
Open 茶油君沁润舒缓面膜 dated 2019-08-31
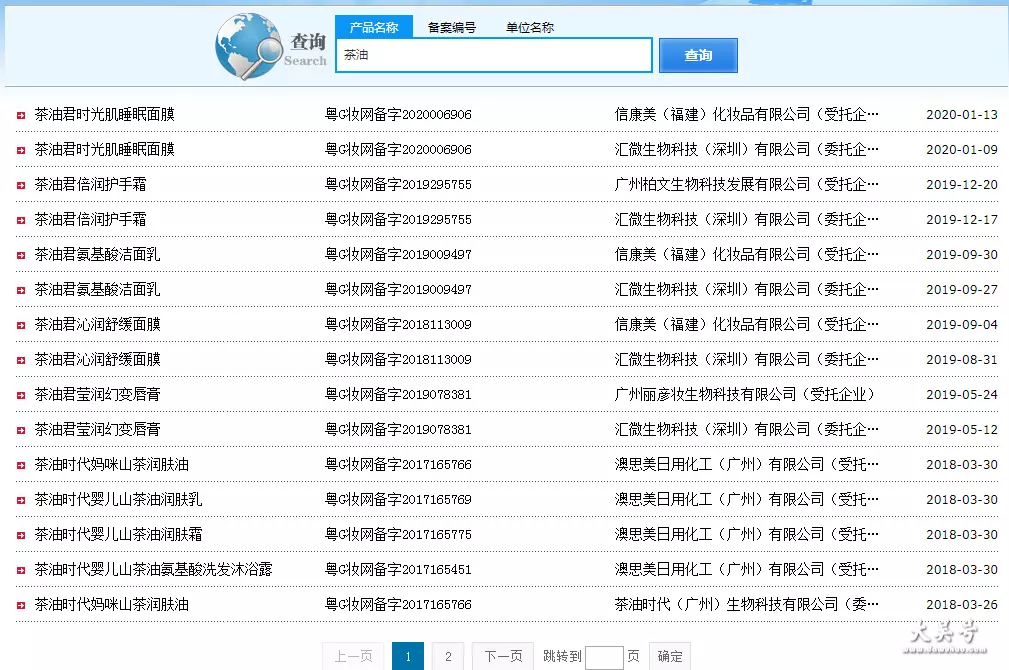point(97,359)
